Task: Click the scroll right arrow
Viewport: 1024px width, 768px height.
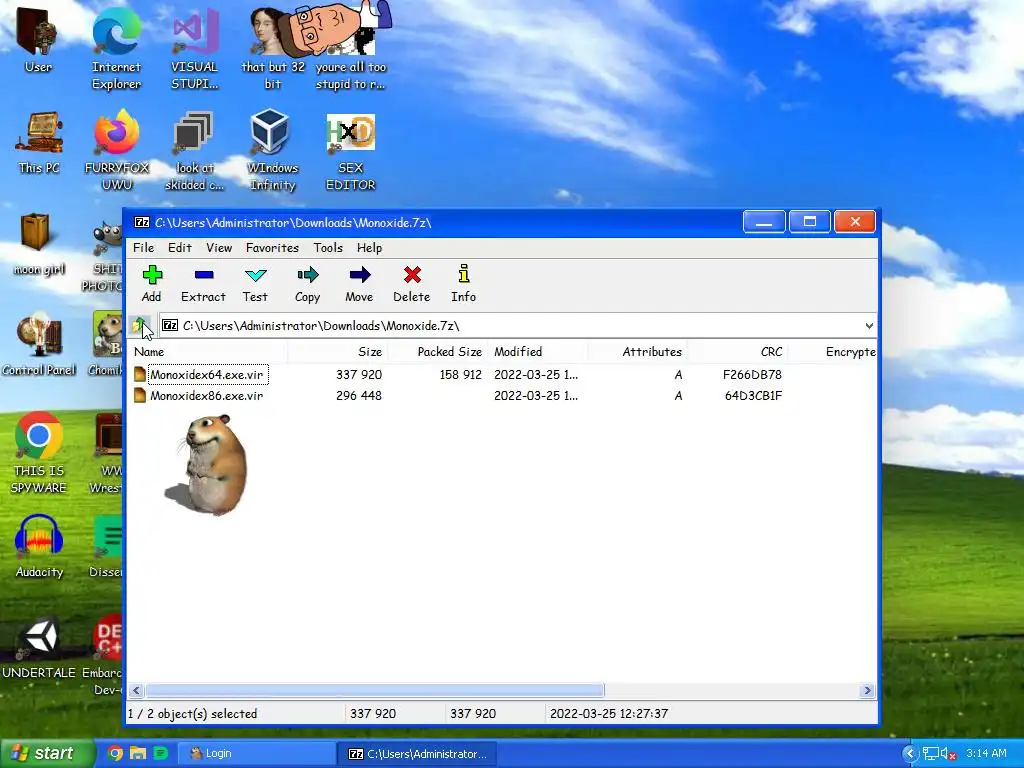Action: point(867,690)
